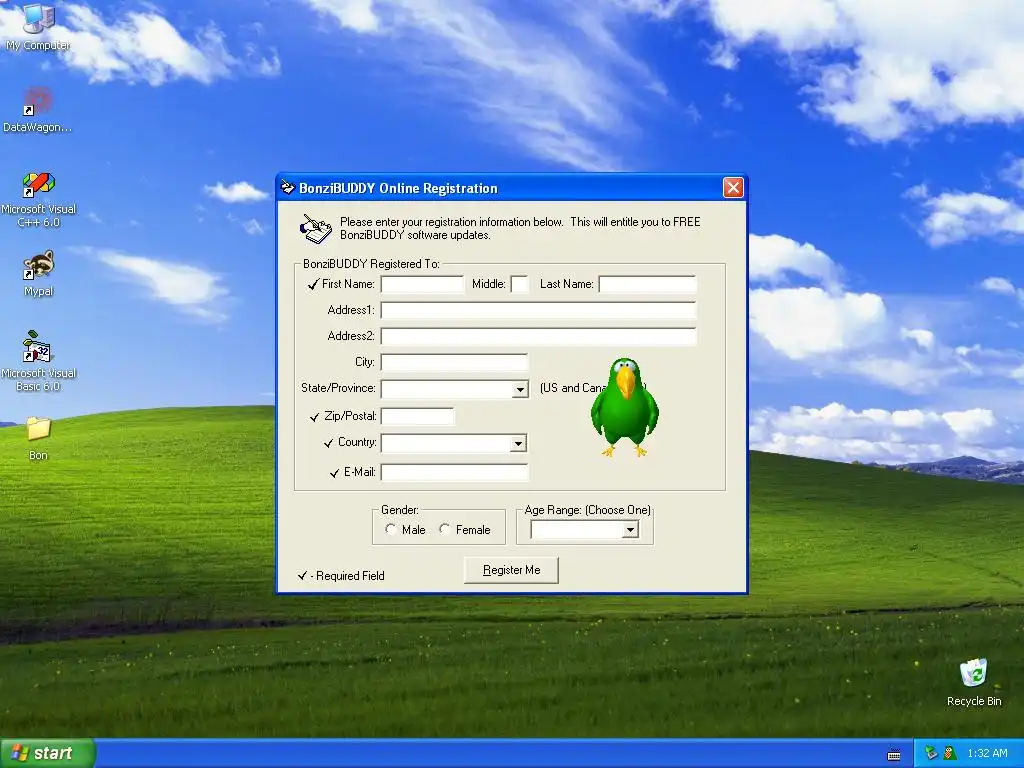Click into the Address2 field
1024x768 pixels.
coord(539,336)
